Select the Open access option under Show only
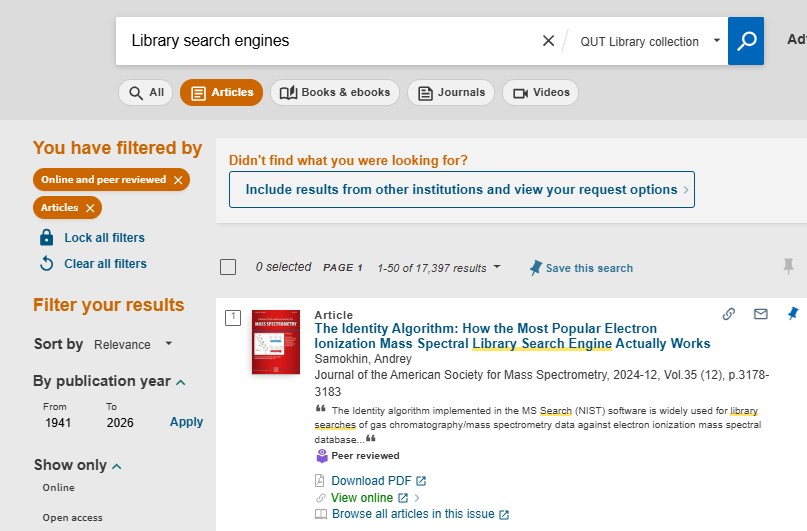This screenshot has width=807, height=531. (x=72, y=518)
